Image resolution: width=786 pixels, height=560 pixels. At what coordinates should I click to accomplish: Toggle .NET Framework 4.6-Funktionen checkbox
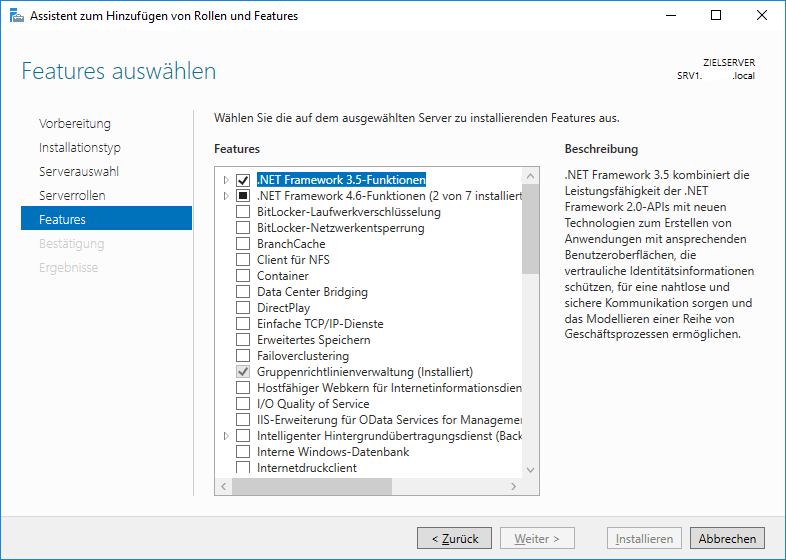click(243, 196)
